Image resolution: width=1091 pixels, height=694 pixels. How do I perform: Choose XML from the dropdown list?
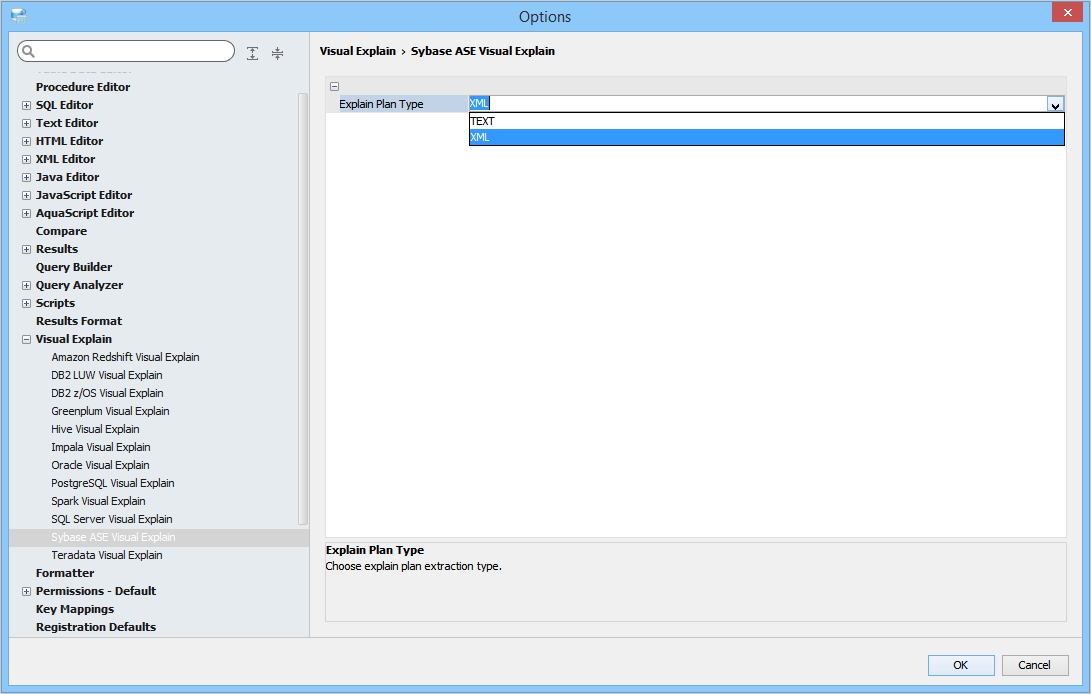pyautogui.click(x=767, y=137)
